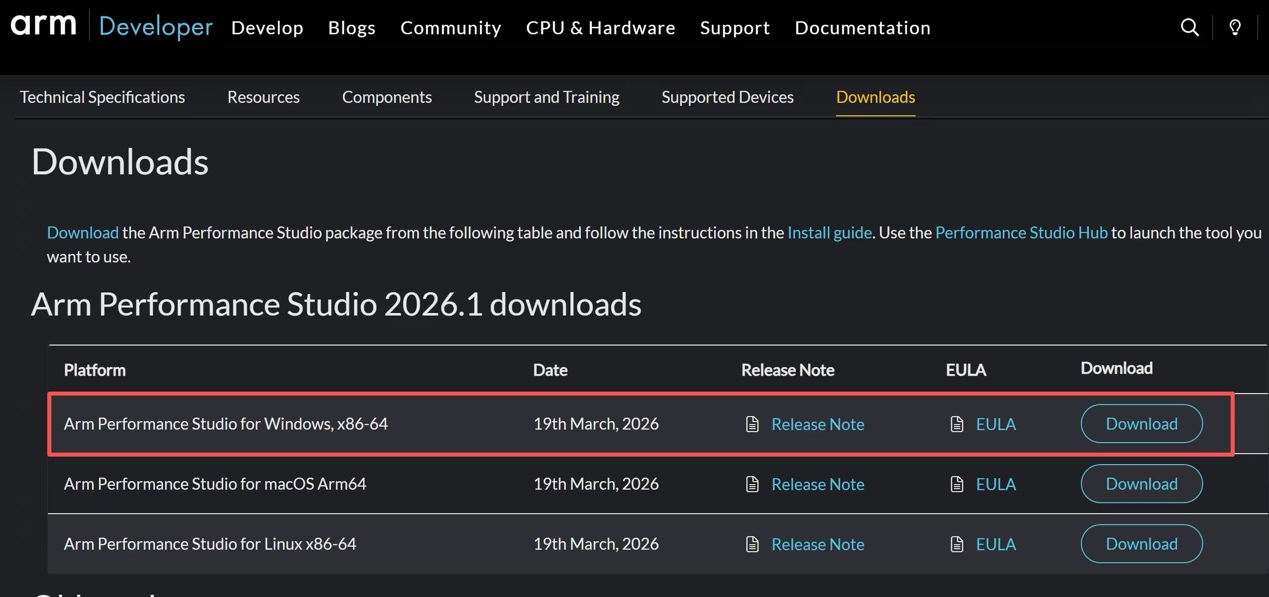
Task: Open EULA for Windows x86-64
Action: point(996,424)
